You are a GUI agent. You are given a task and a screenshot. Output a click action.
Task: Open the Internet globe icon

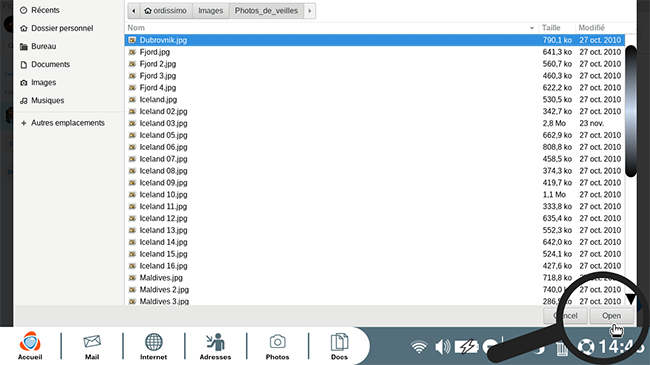coord(153,346)
